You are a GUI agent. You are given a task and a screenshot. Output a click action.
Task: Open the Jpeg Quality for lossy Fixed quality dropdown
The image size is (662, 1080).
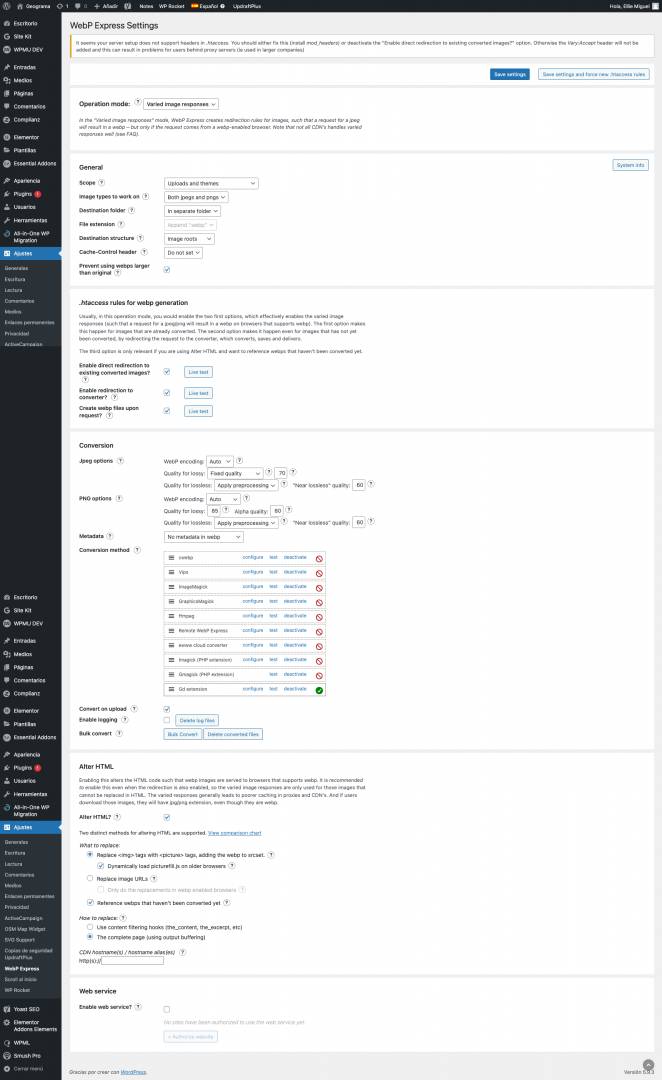coord(235,473)
